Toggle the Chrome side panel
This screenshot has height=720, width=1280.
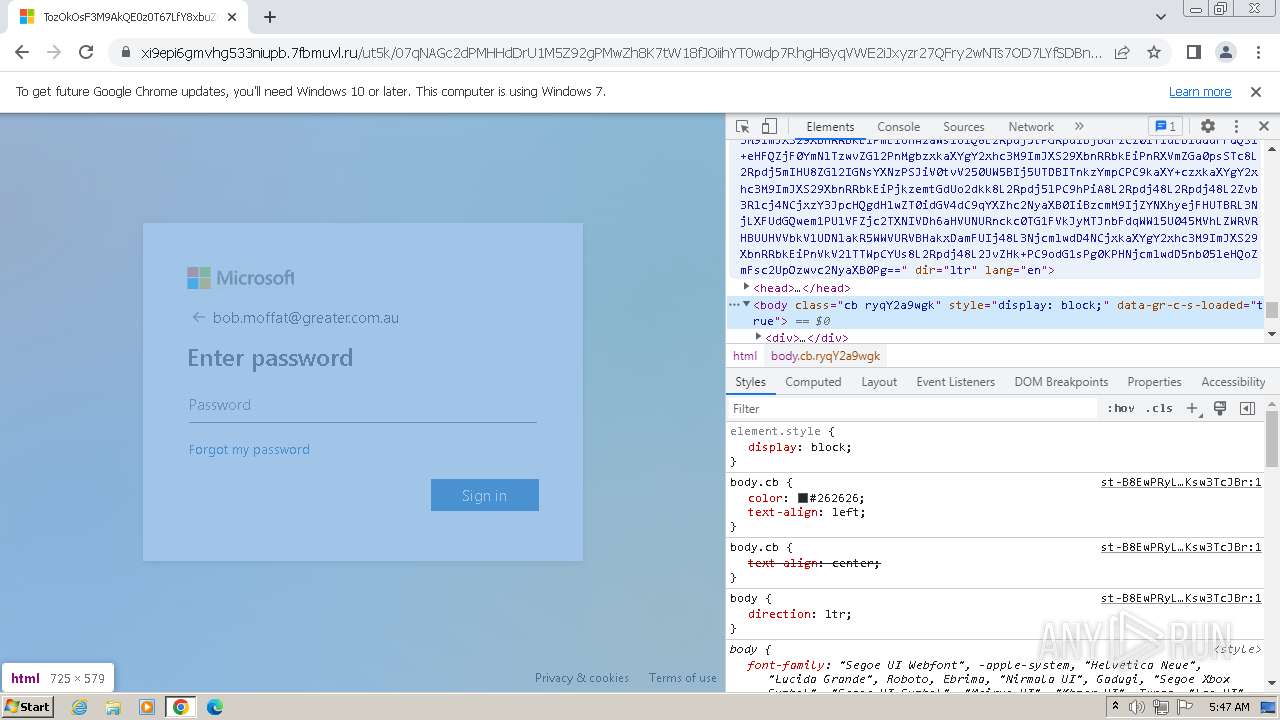click(x=1194, y=52)
